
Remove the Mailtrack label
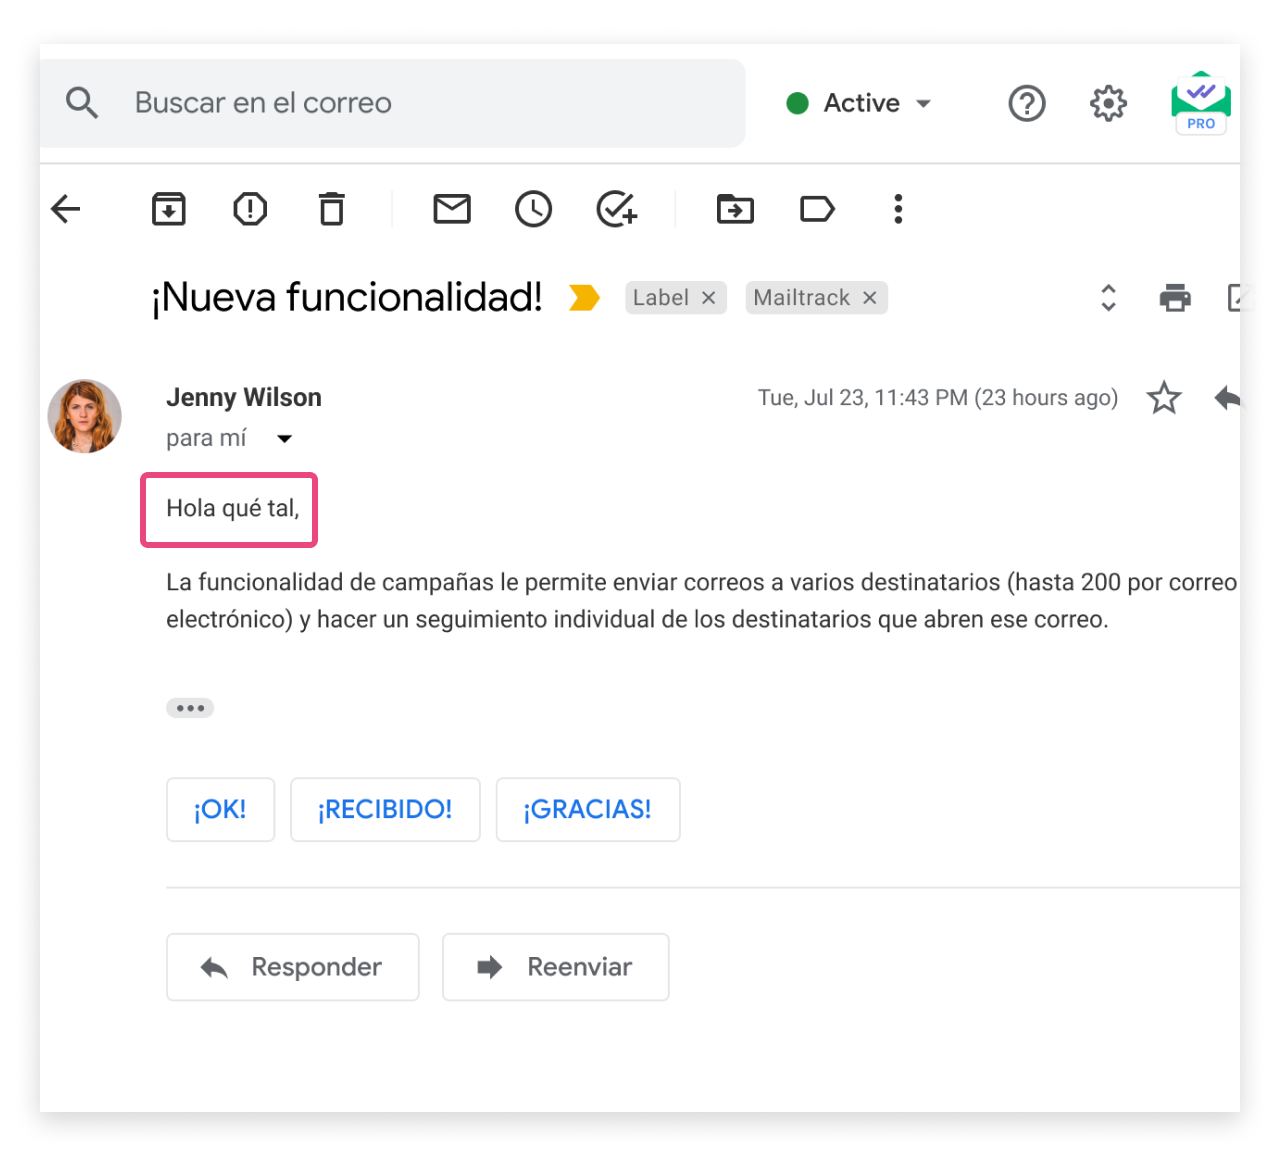tap(870, 298)
